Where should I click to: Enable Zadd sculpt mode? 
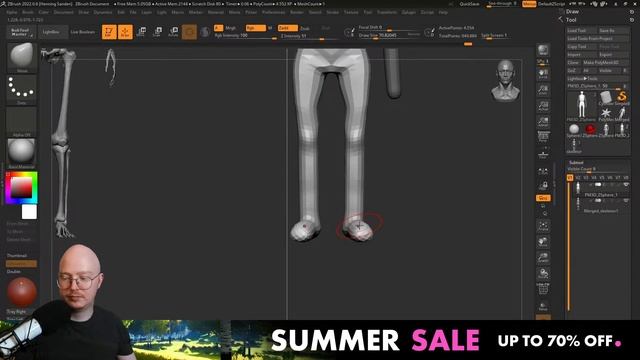tap(287, 28)
